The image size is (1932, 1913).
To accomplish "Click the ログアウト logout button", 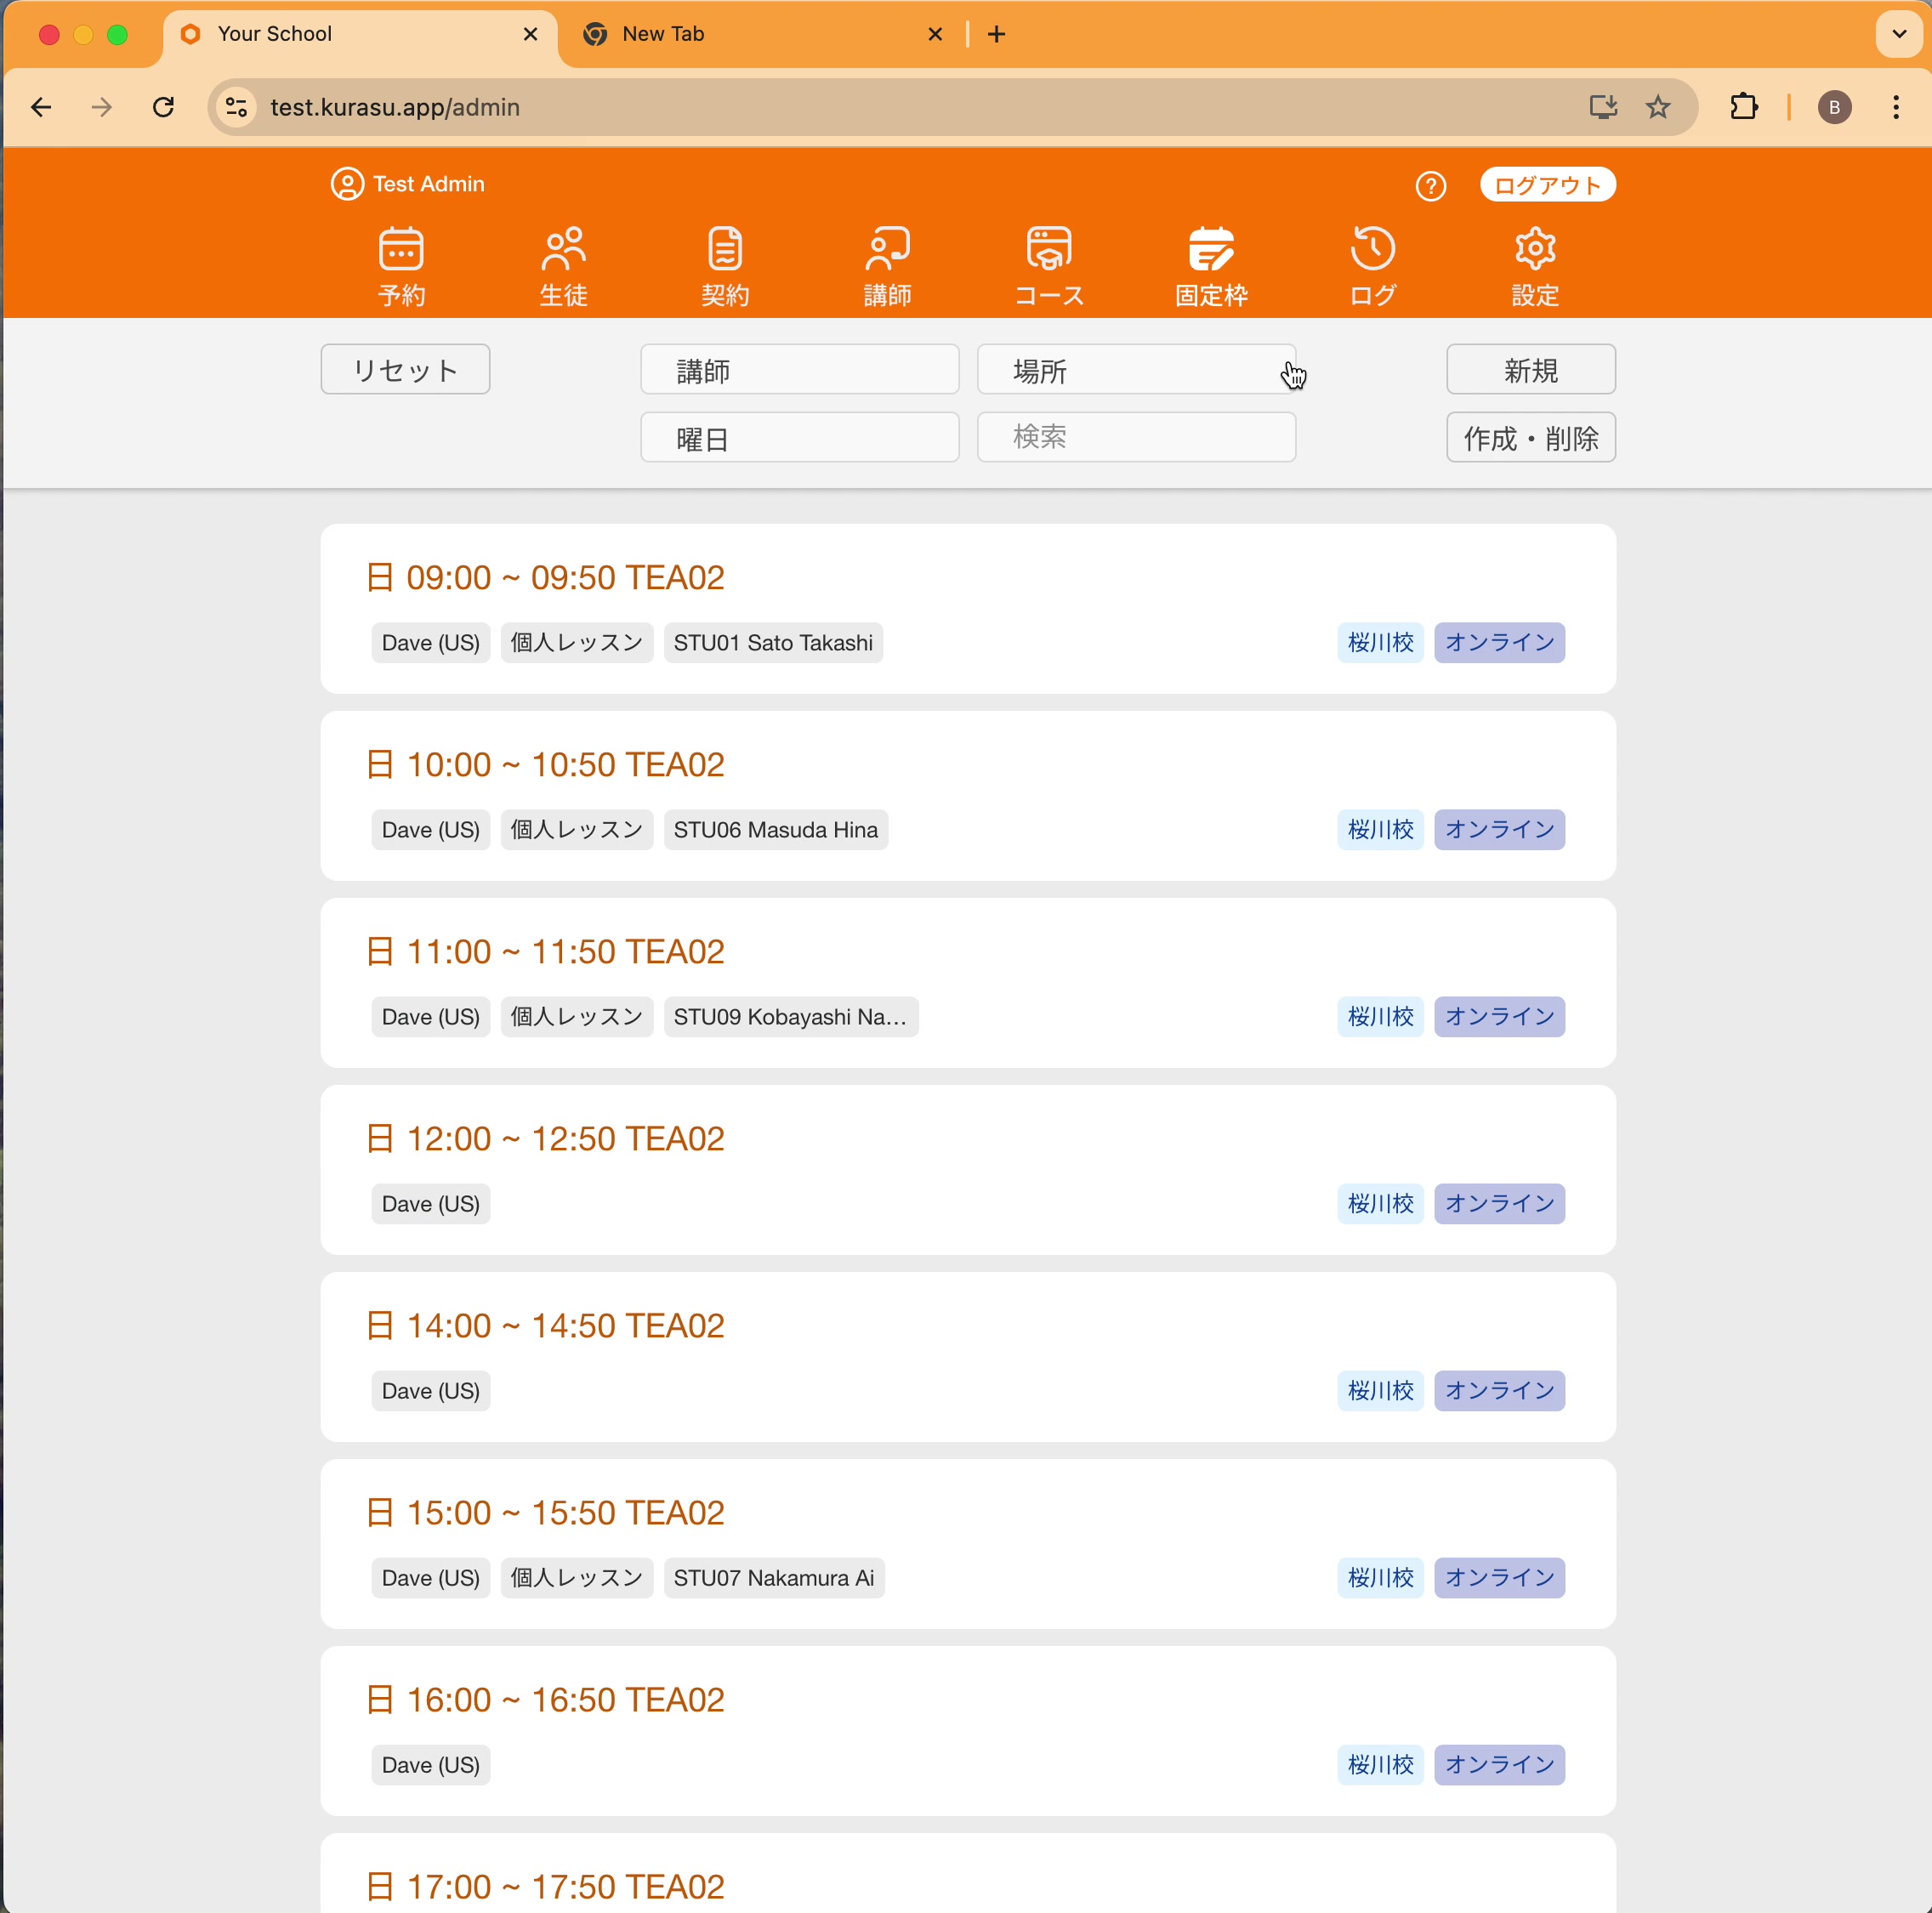I will [1547, 185].
